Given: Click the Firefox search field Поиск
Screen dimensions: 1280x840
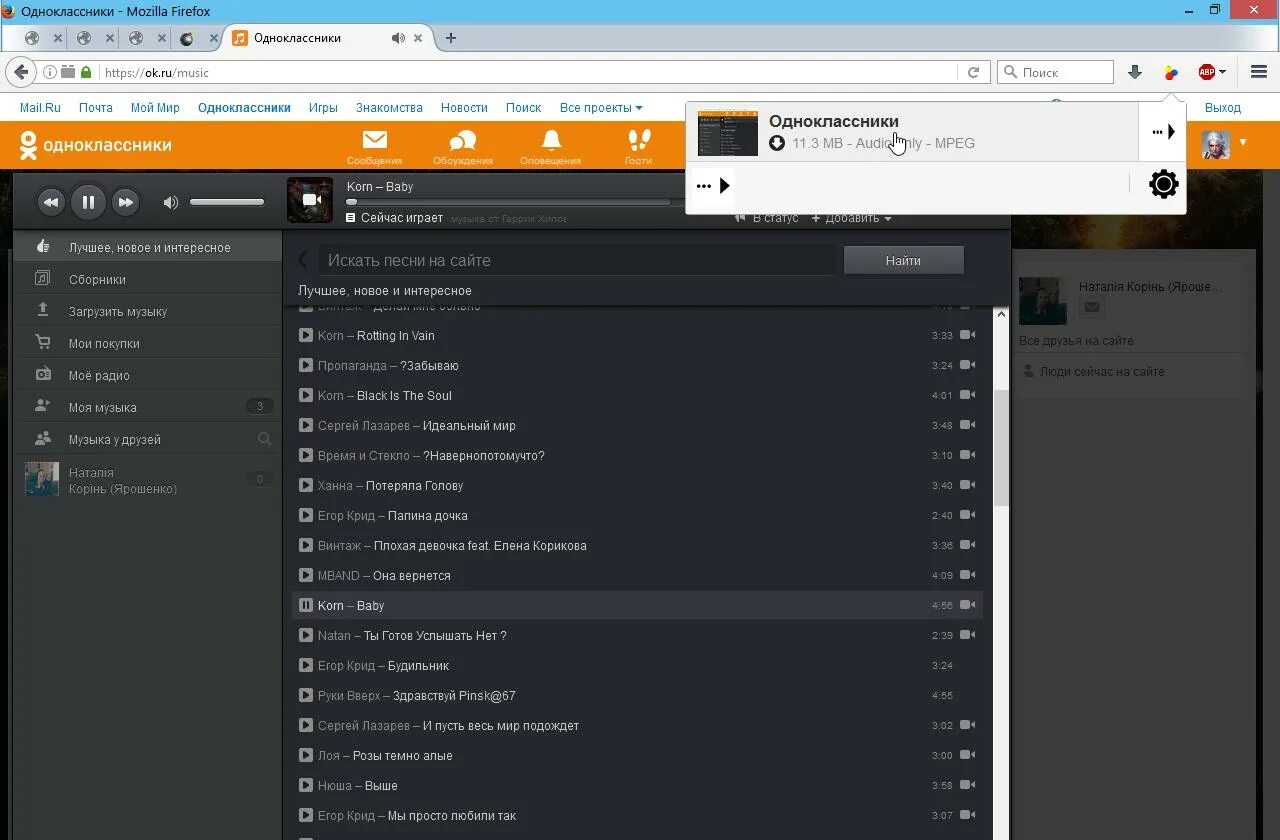Looking at the screenshot, I should pos(1056,72).
